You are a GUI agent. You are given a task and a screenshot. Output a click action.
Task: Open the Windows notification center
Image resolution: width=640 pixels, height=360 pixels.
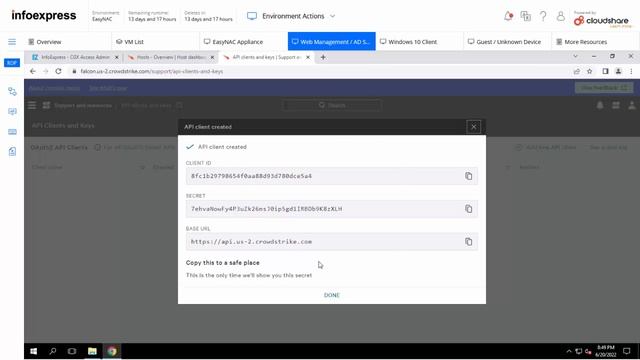[x=627, y=351]
